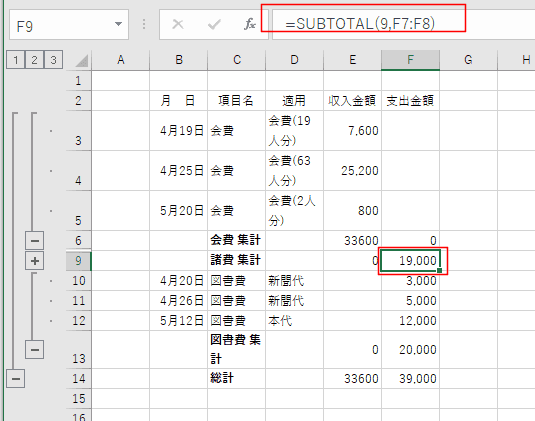Select cell with 39,000 total
Screen dimensions: 535x421
coord(410,379)
